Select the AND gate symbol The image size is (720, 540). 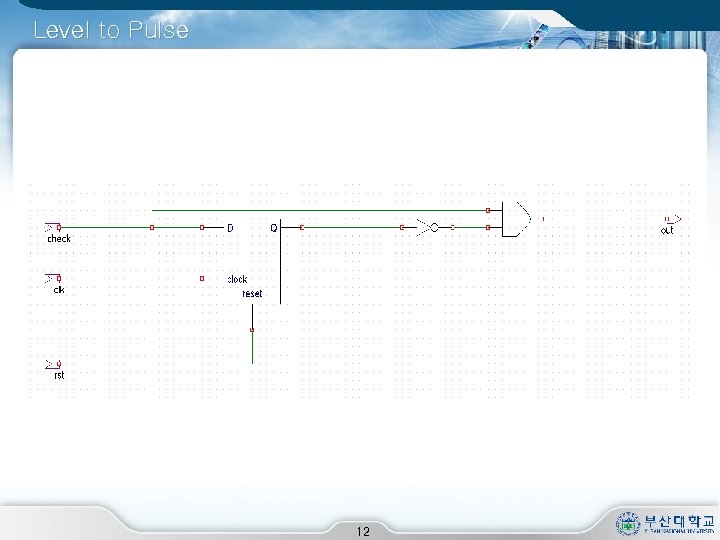click(517, 219)
